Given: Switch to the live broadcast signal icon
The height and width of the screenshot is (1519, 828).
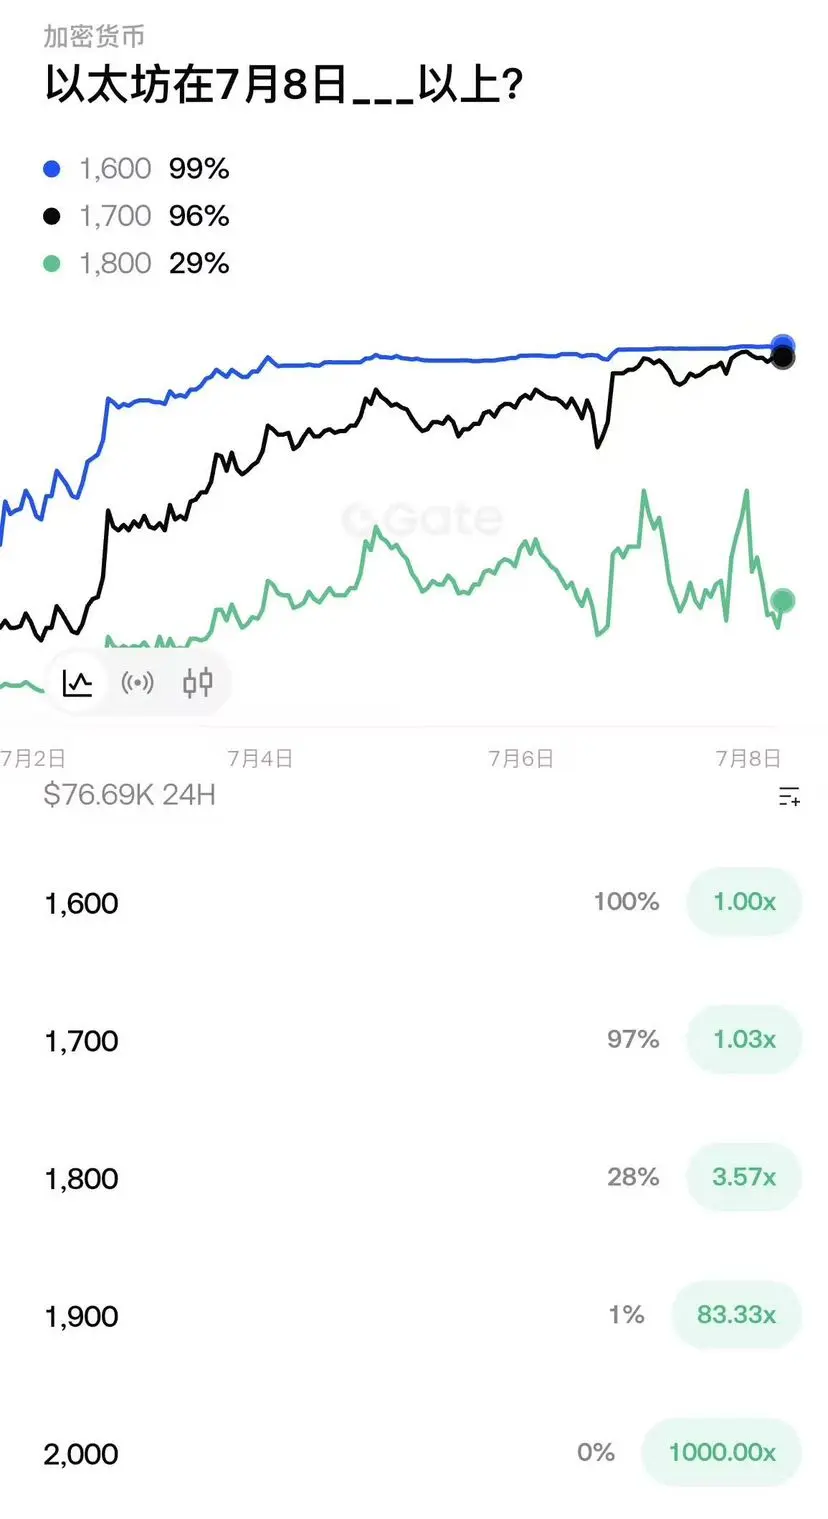Looking at the screenshot, I should (138, 683).
